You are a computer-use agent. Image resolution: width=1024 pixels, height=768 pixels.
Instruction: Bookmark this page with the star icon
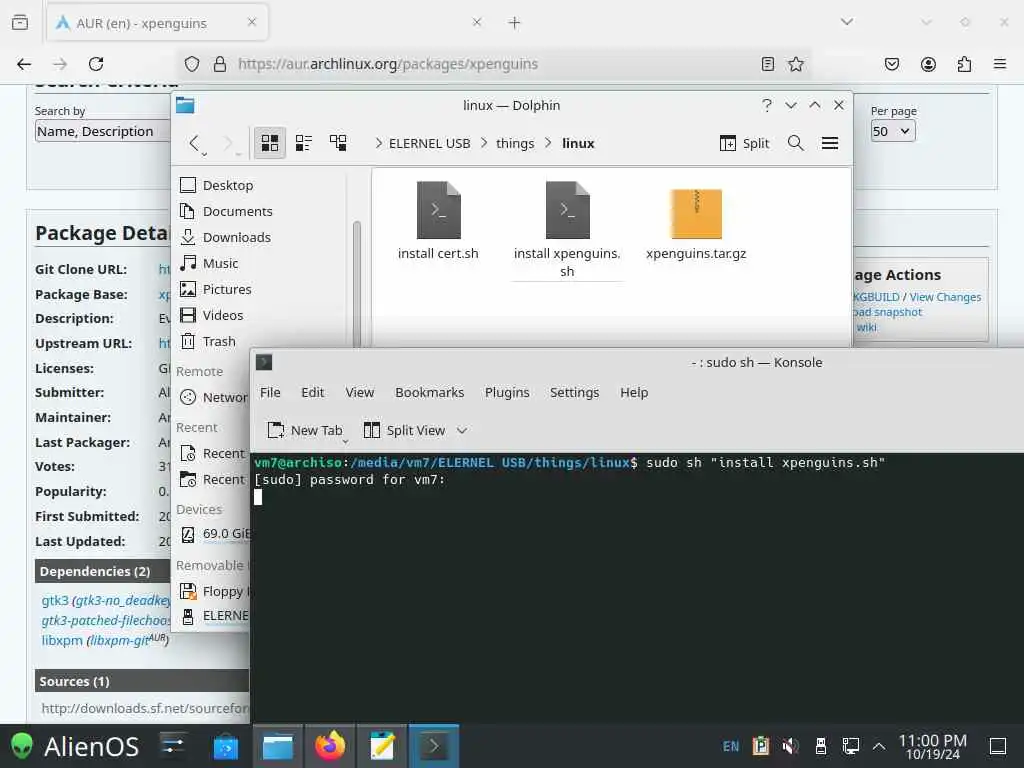795,64
